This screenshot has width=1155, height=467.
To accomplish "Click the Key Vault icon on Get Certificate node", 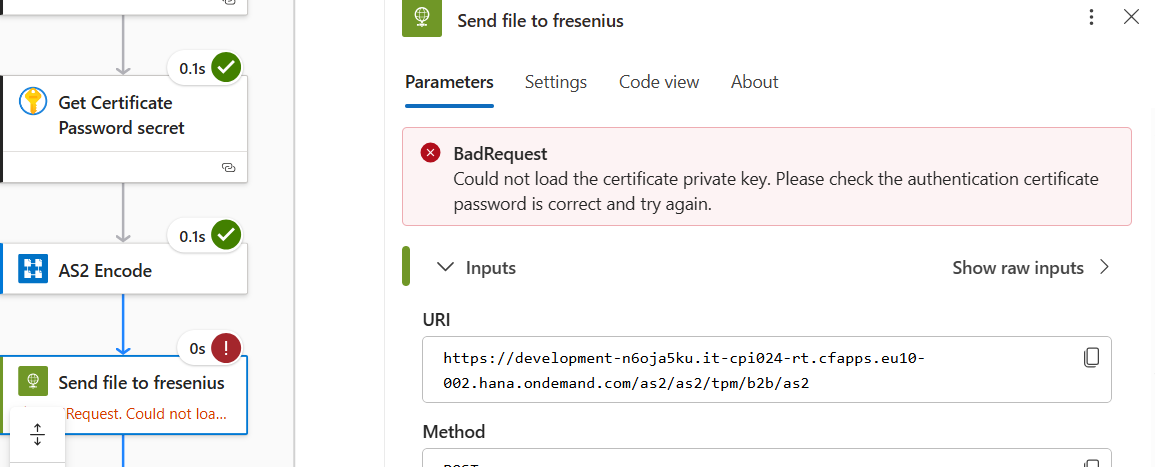I will (33, 102).
